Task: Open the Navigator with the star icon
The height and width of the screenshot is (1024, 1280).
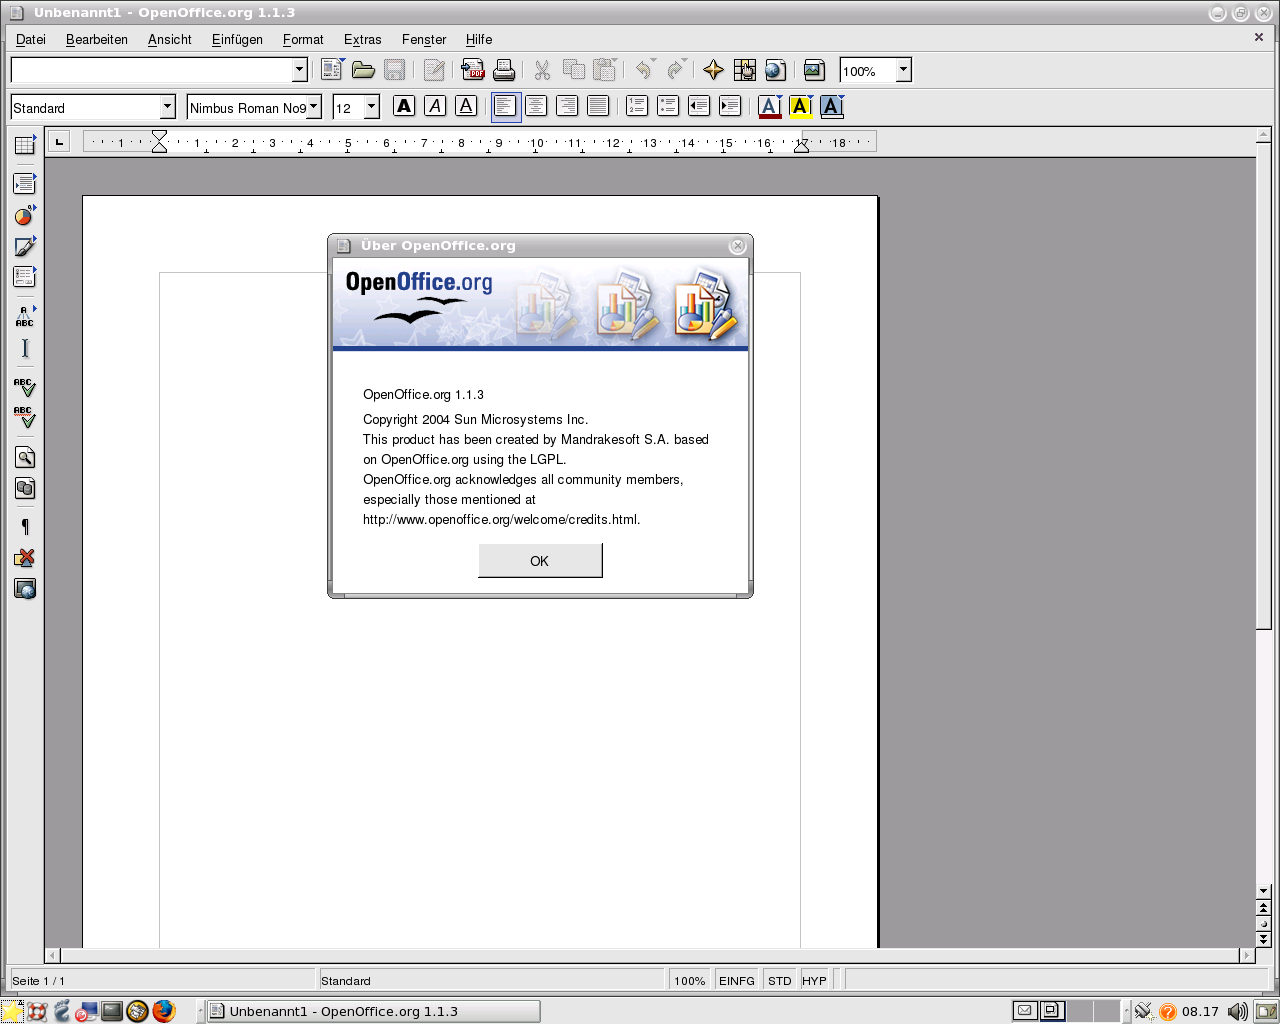Action: click(713, 70)
